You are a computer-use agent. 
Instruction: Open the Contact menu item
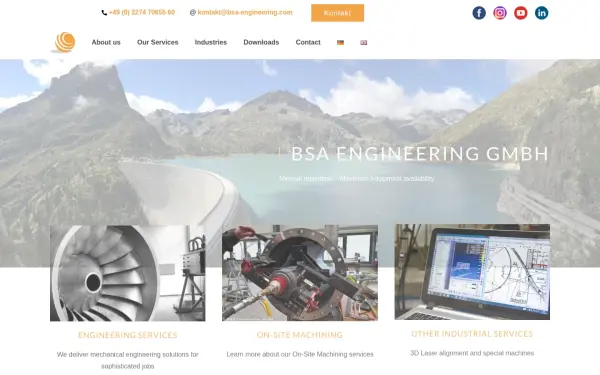pos(308,42)
